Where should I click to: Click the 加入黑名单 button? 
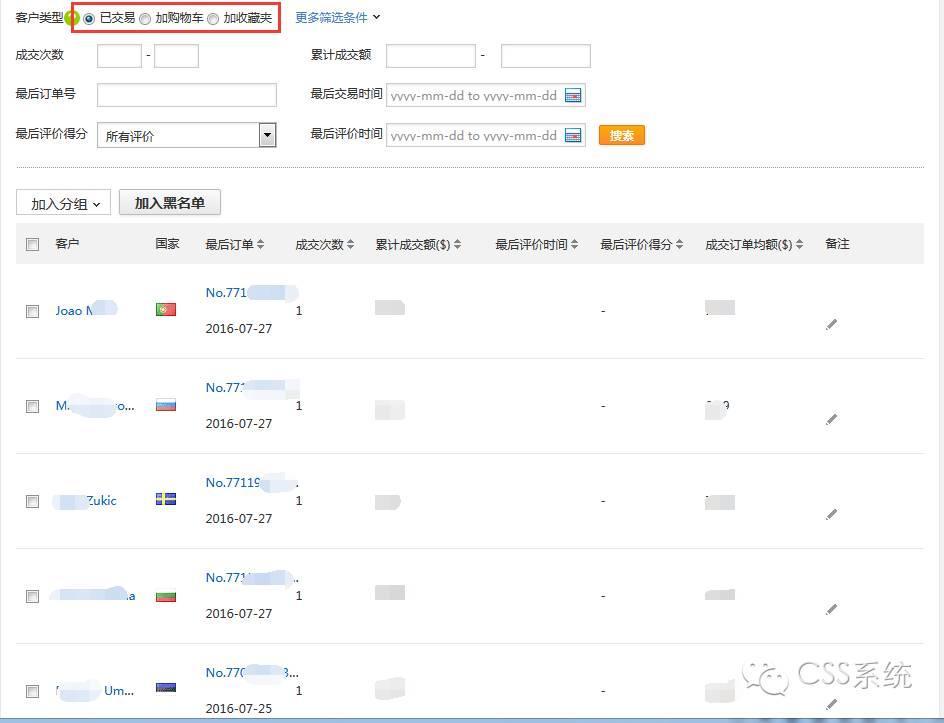coord(169,203)
